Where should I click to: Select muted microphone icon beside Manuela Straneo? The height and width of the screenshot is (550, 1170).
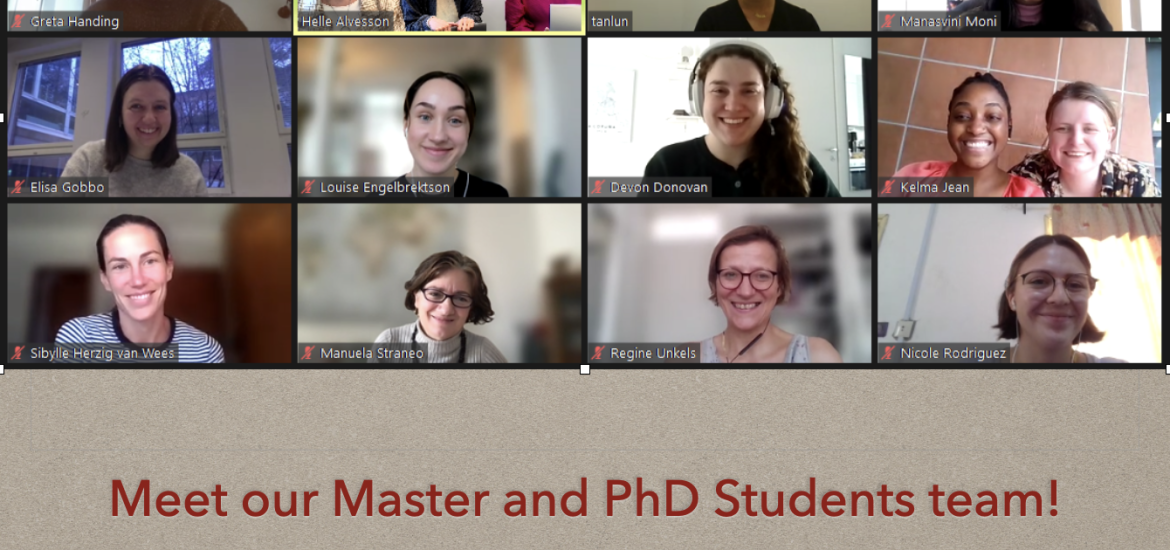click(308, 353)
